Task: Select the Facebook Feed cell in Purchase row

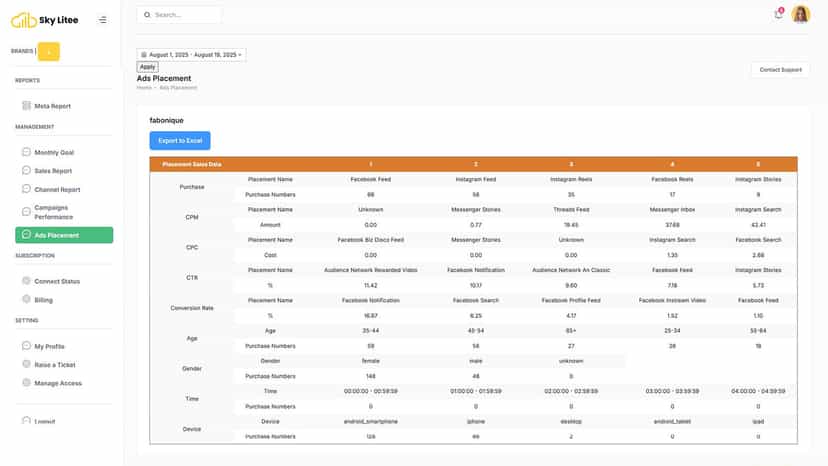Action: (x=371, y=179)
